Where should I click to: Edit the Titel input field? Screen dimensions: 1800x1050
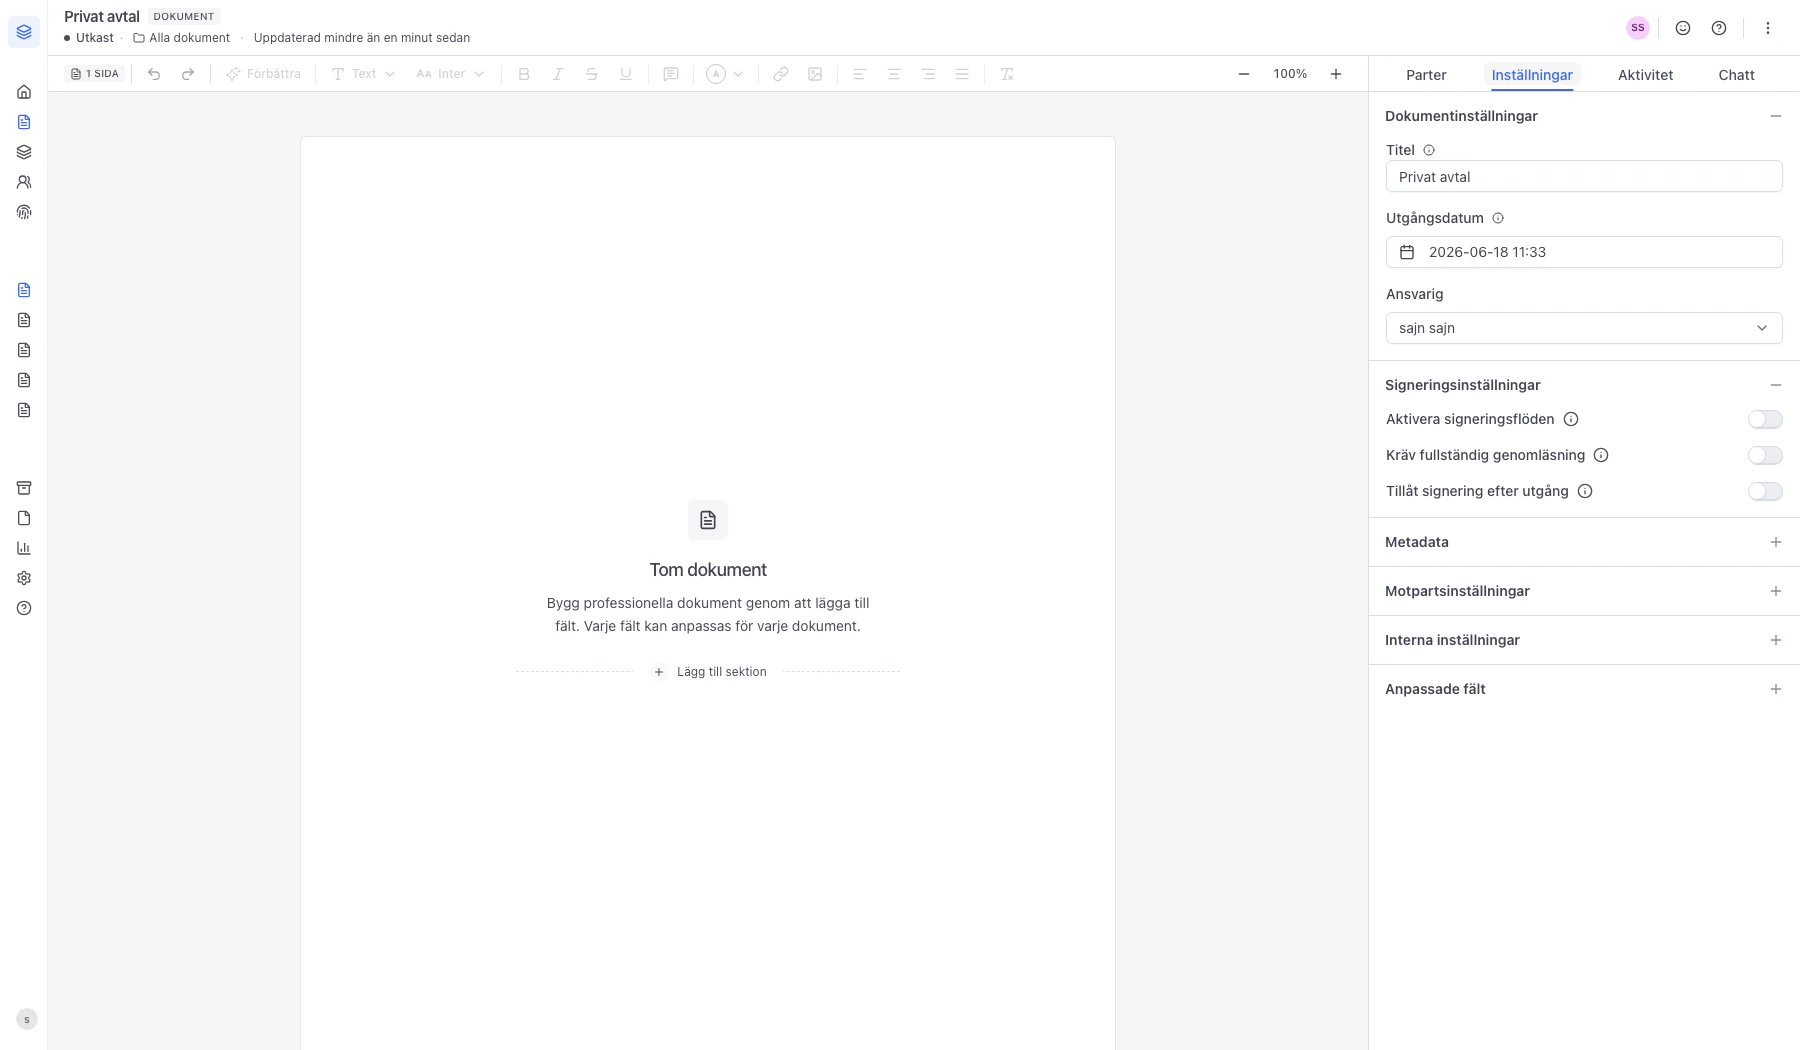(x=1584, y=176)
